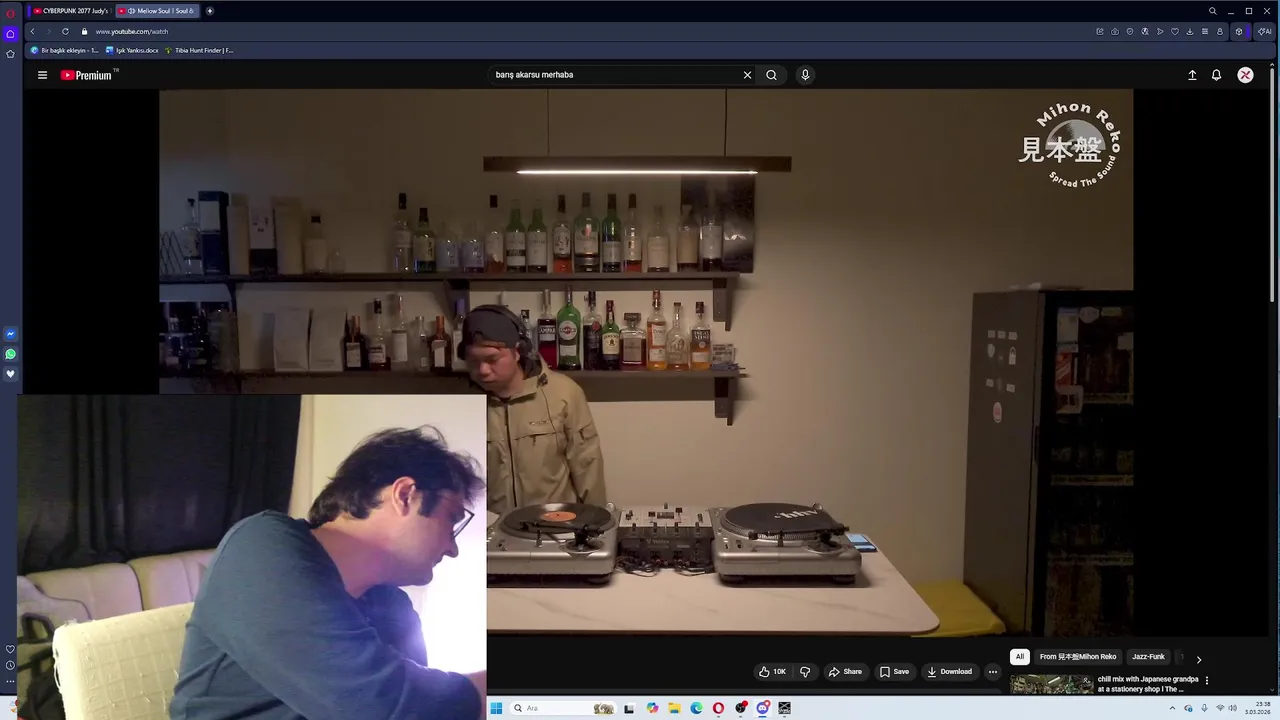Go forward in browser history
The height and width of the screenshot is (720, 1280).
48,32
